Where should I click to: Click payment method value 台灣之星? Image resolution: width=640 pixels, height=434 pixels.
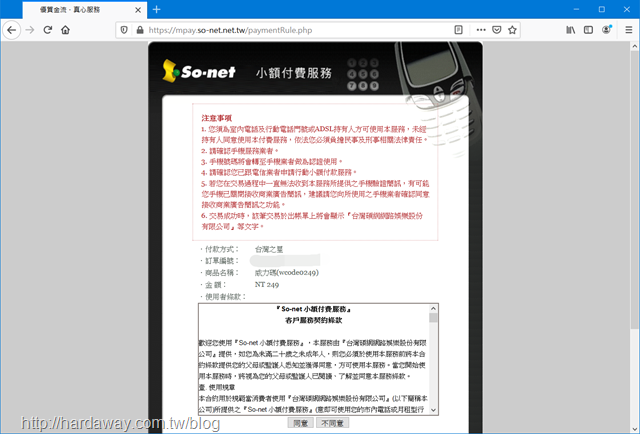click(269, 249)
